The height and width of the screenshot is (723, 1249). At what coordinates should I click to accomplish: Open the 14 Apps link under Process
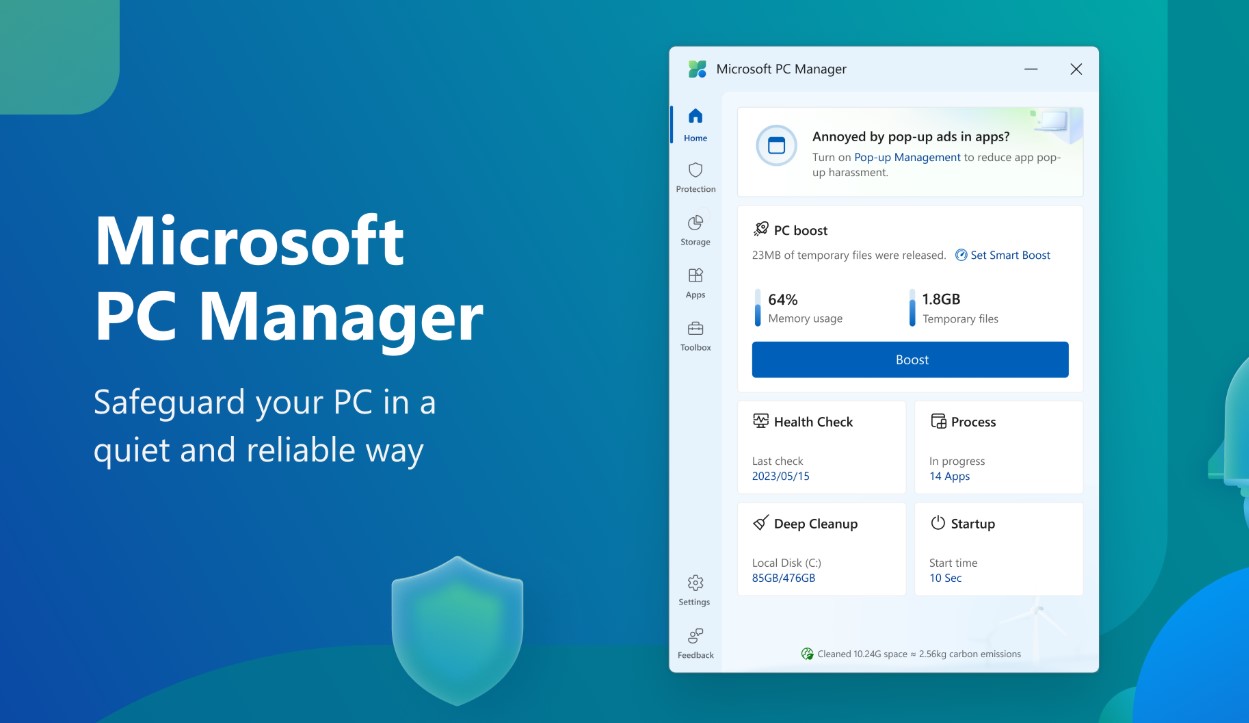pyautogui.click(x=948, y=476)
